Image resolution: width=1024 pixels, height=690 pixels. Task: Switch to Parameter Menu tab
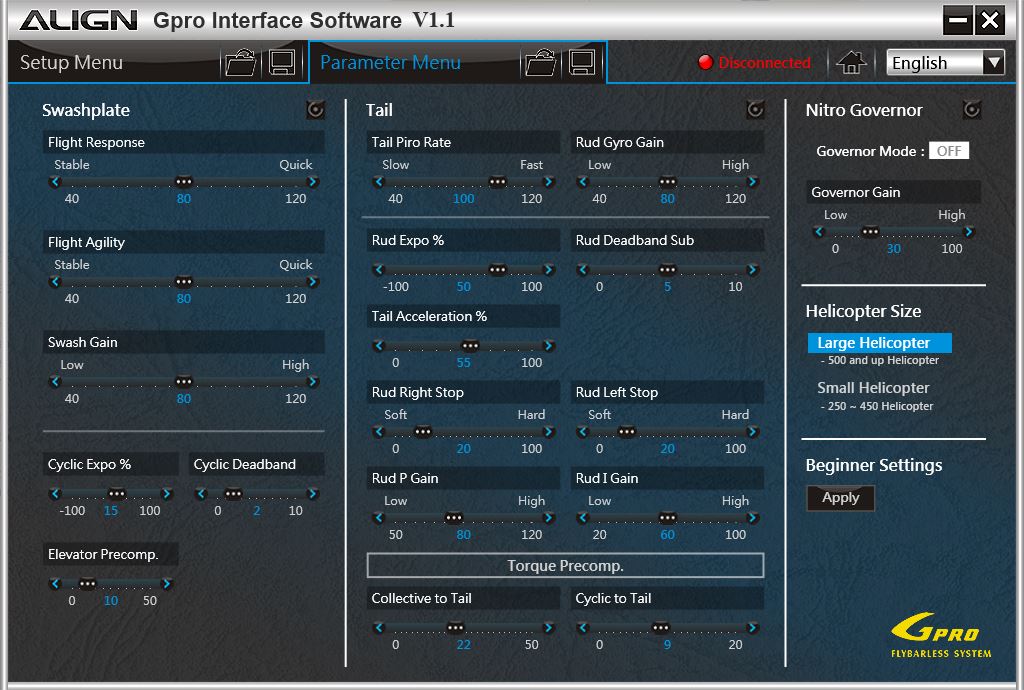pos(391,63)
